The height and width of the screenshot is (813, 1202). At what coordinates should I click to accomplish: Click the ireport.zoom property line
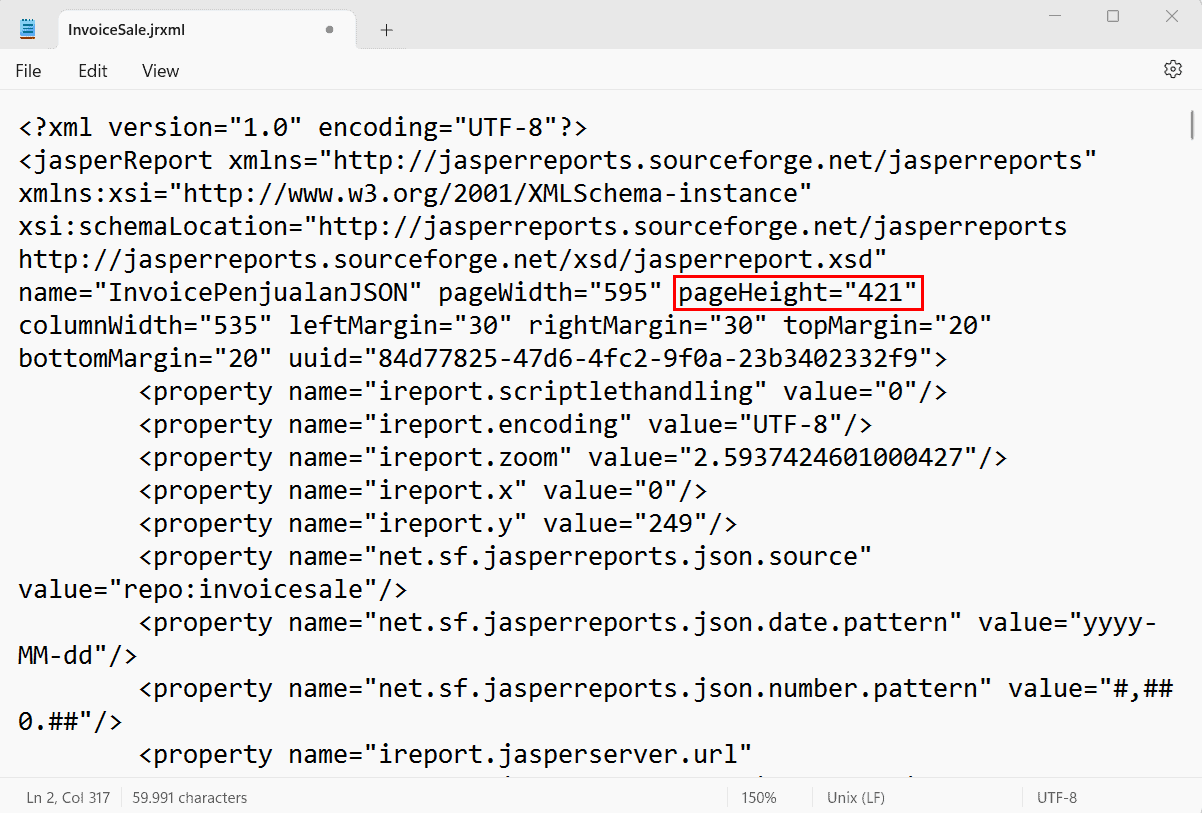pyautogui.click(x=573, y=458)
